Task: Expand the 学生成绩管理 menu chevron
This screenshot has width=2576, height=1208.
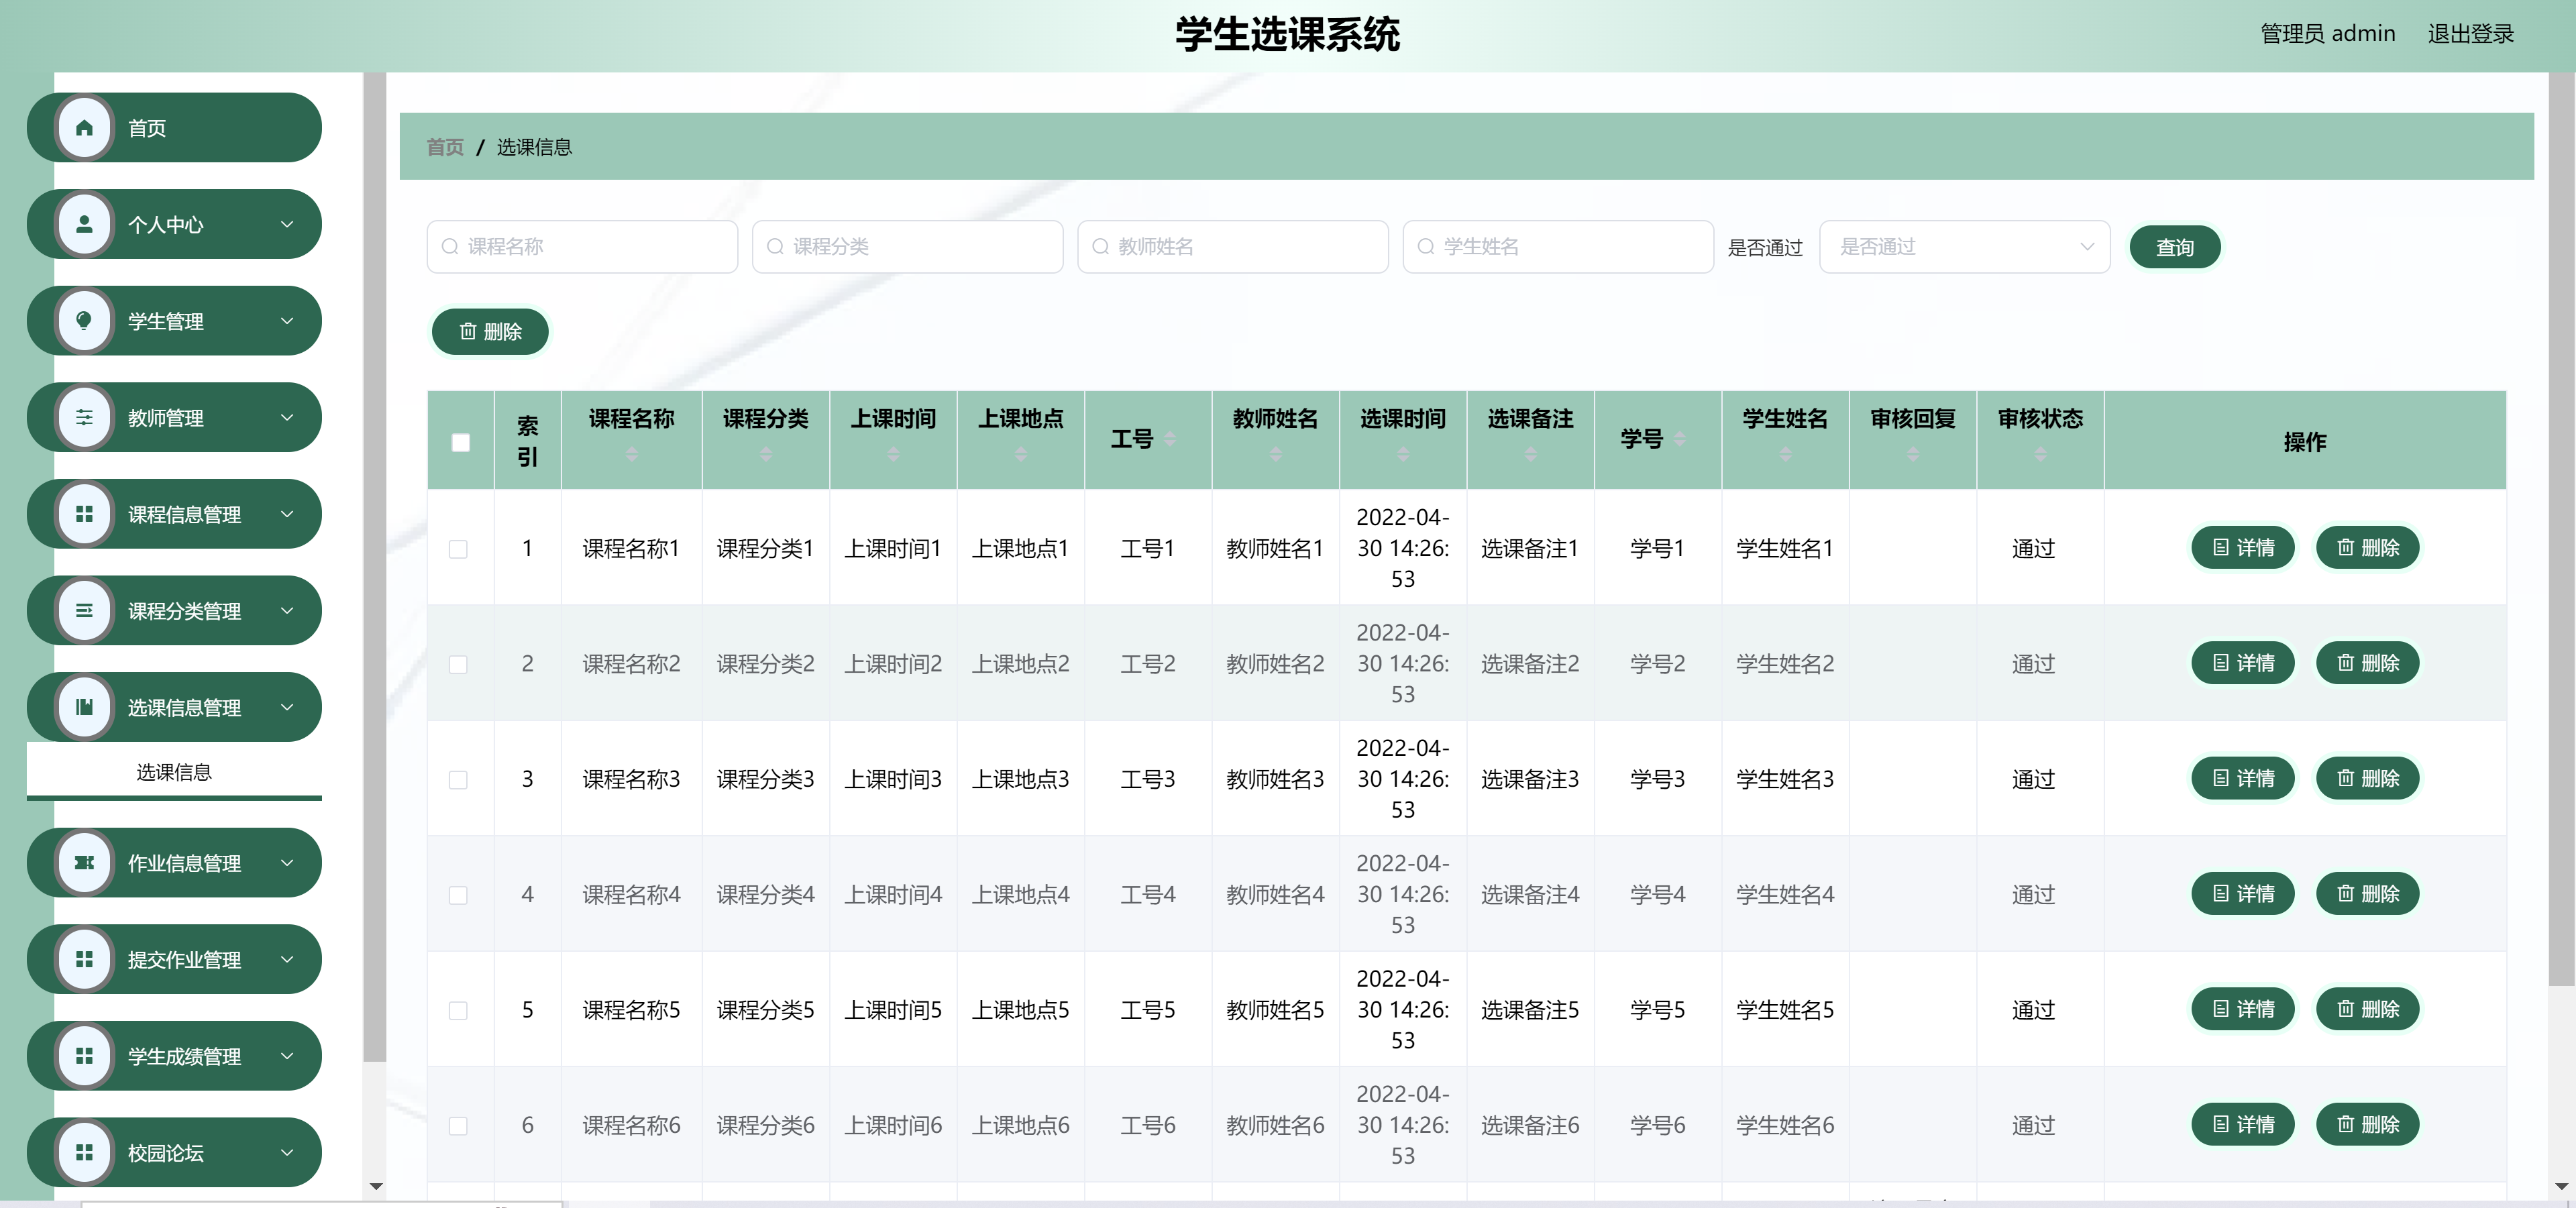Action: 289,1056
